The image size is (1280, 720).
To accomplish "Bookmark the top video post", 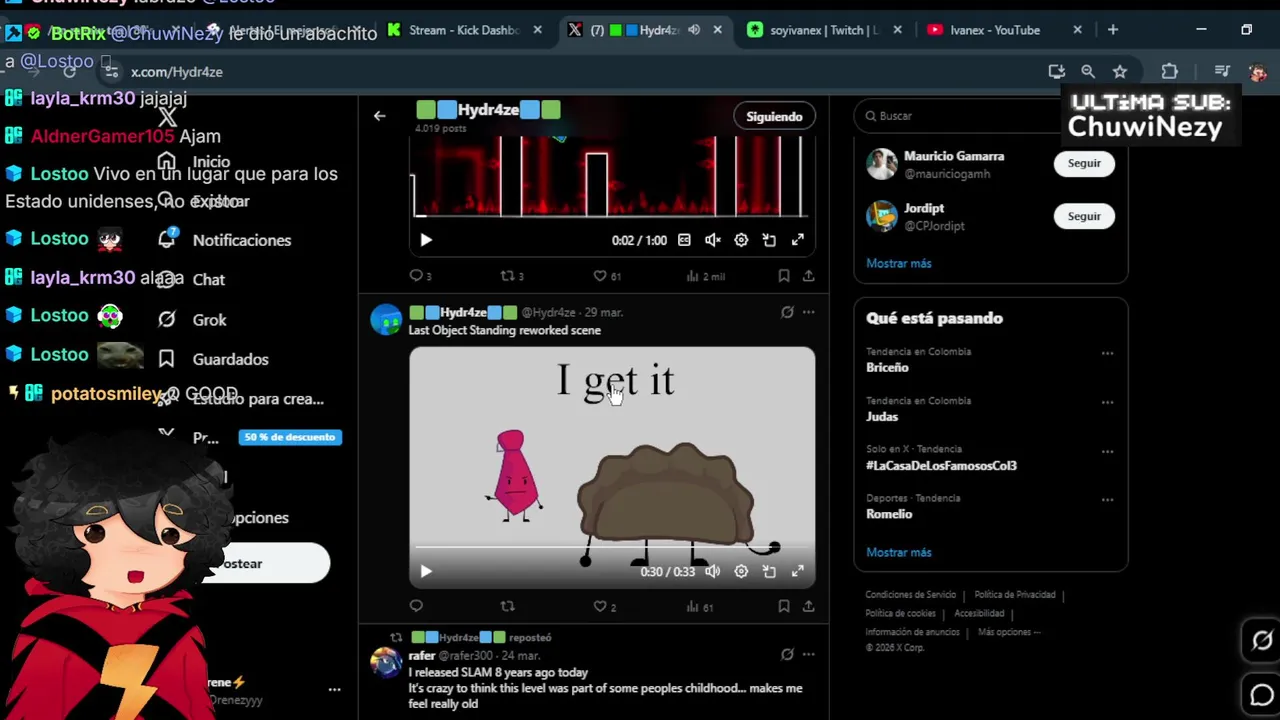I will pos(784,276).
